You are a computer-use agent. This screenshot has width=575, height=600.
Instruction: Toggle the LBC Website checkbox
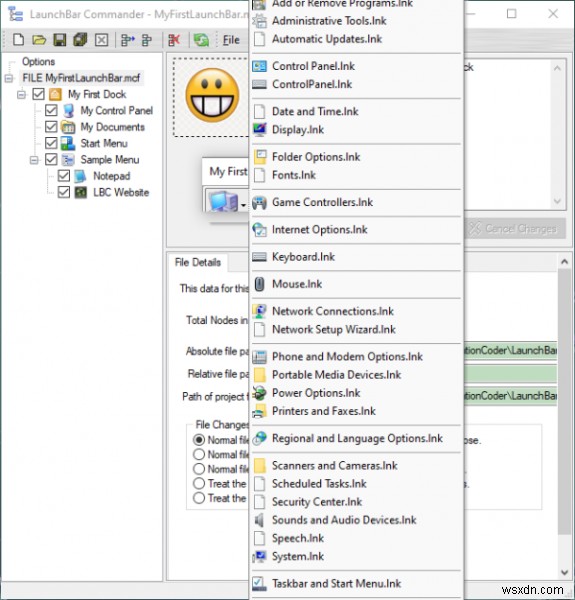(64, 192)
